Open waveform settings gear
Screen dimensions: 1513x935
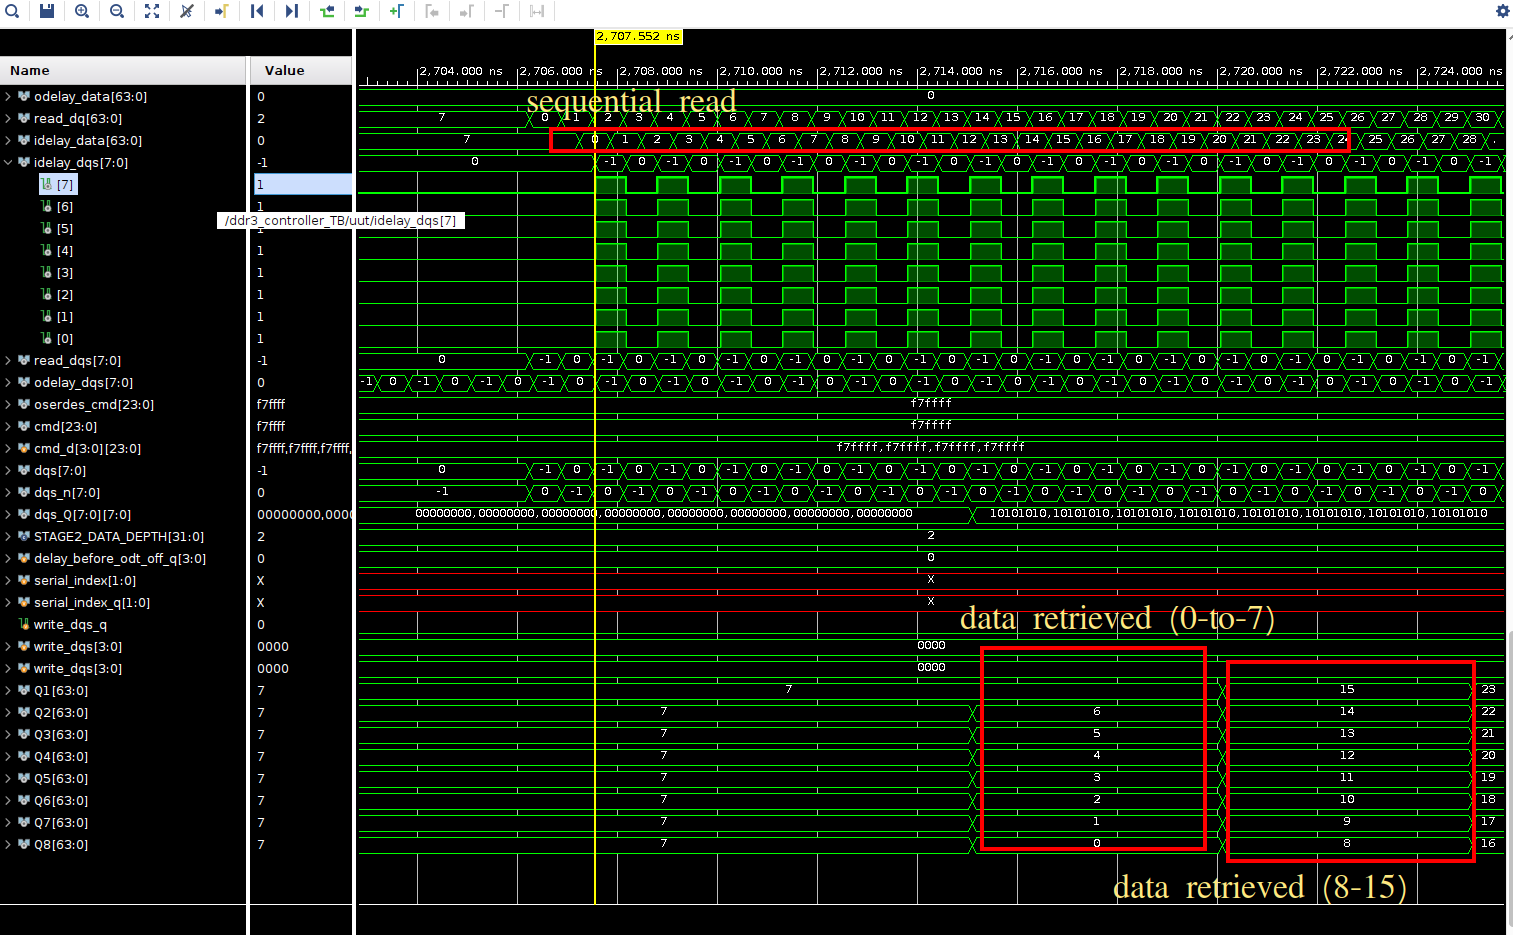point(1502,11)
